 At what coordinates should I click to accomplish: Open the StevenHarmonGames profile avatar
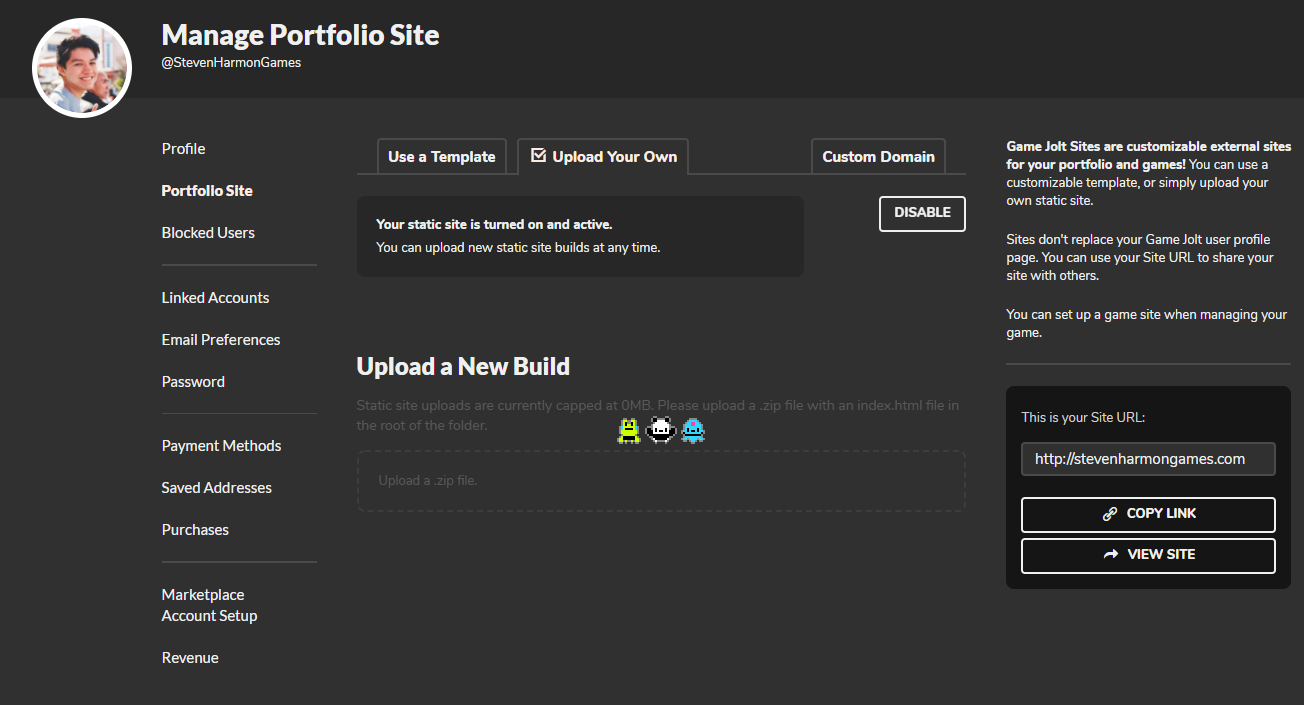pyautogui.click(x=82, y=67)
